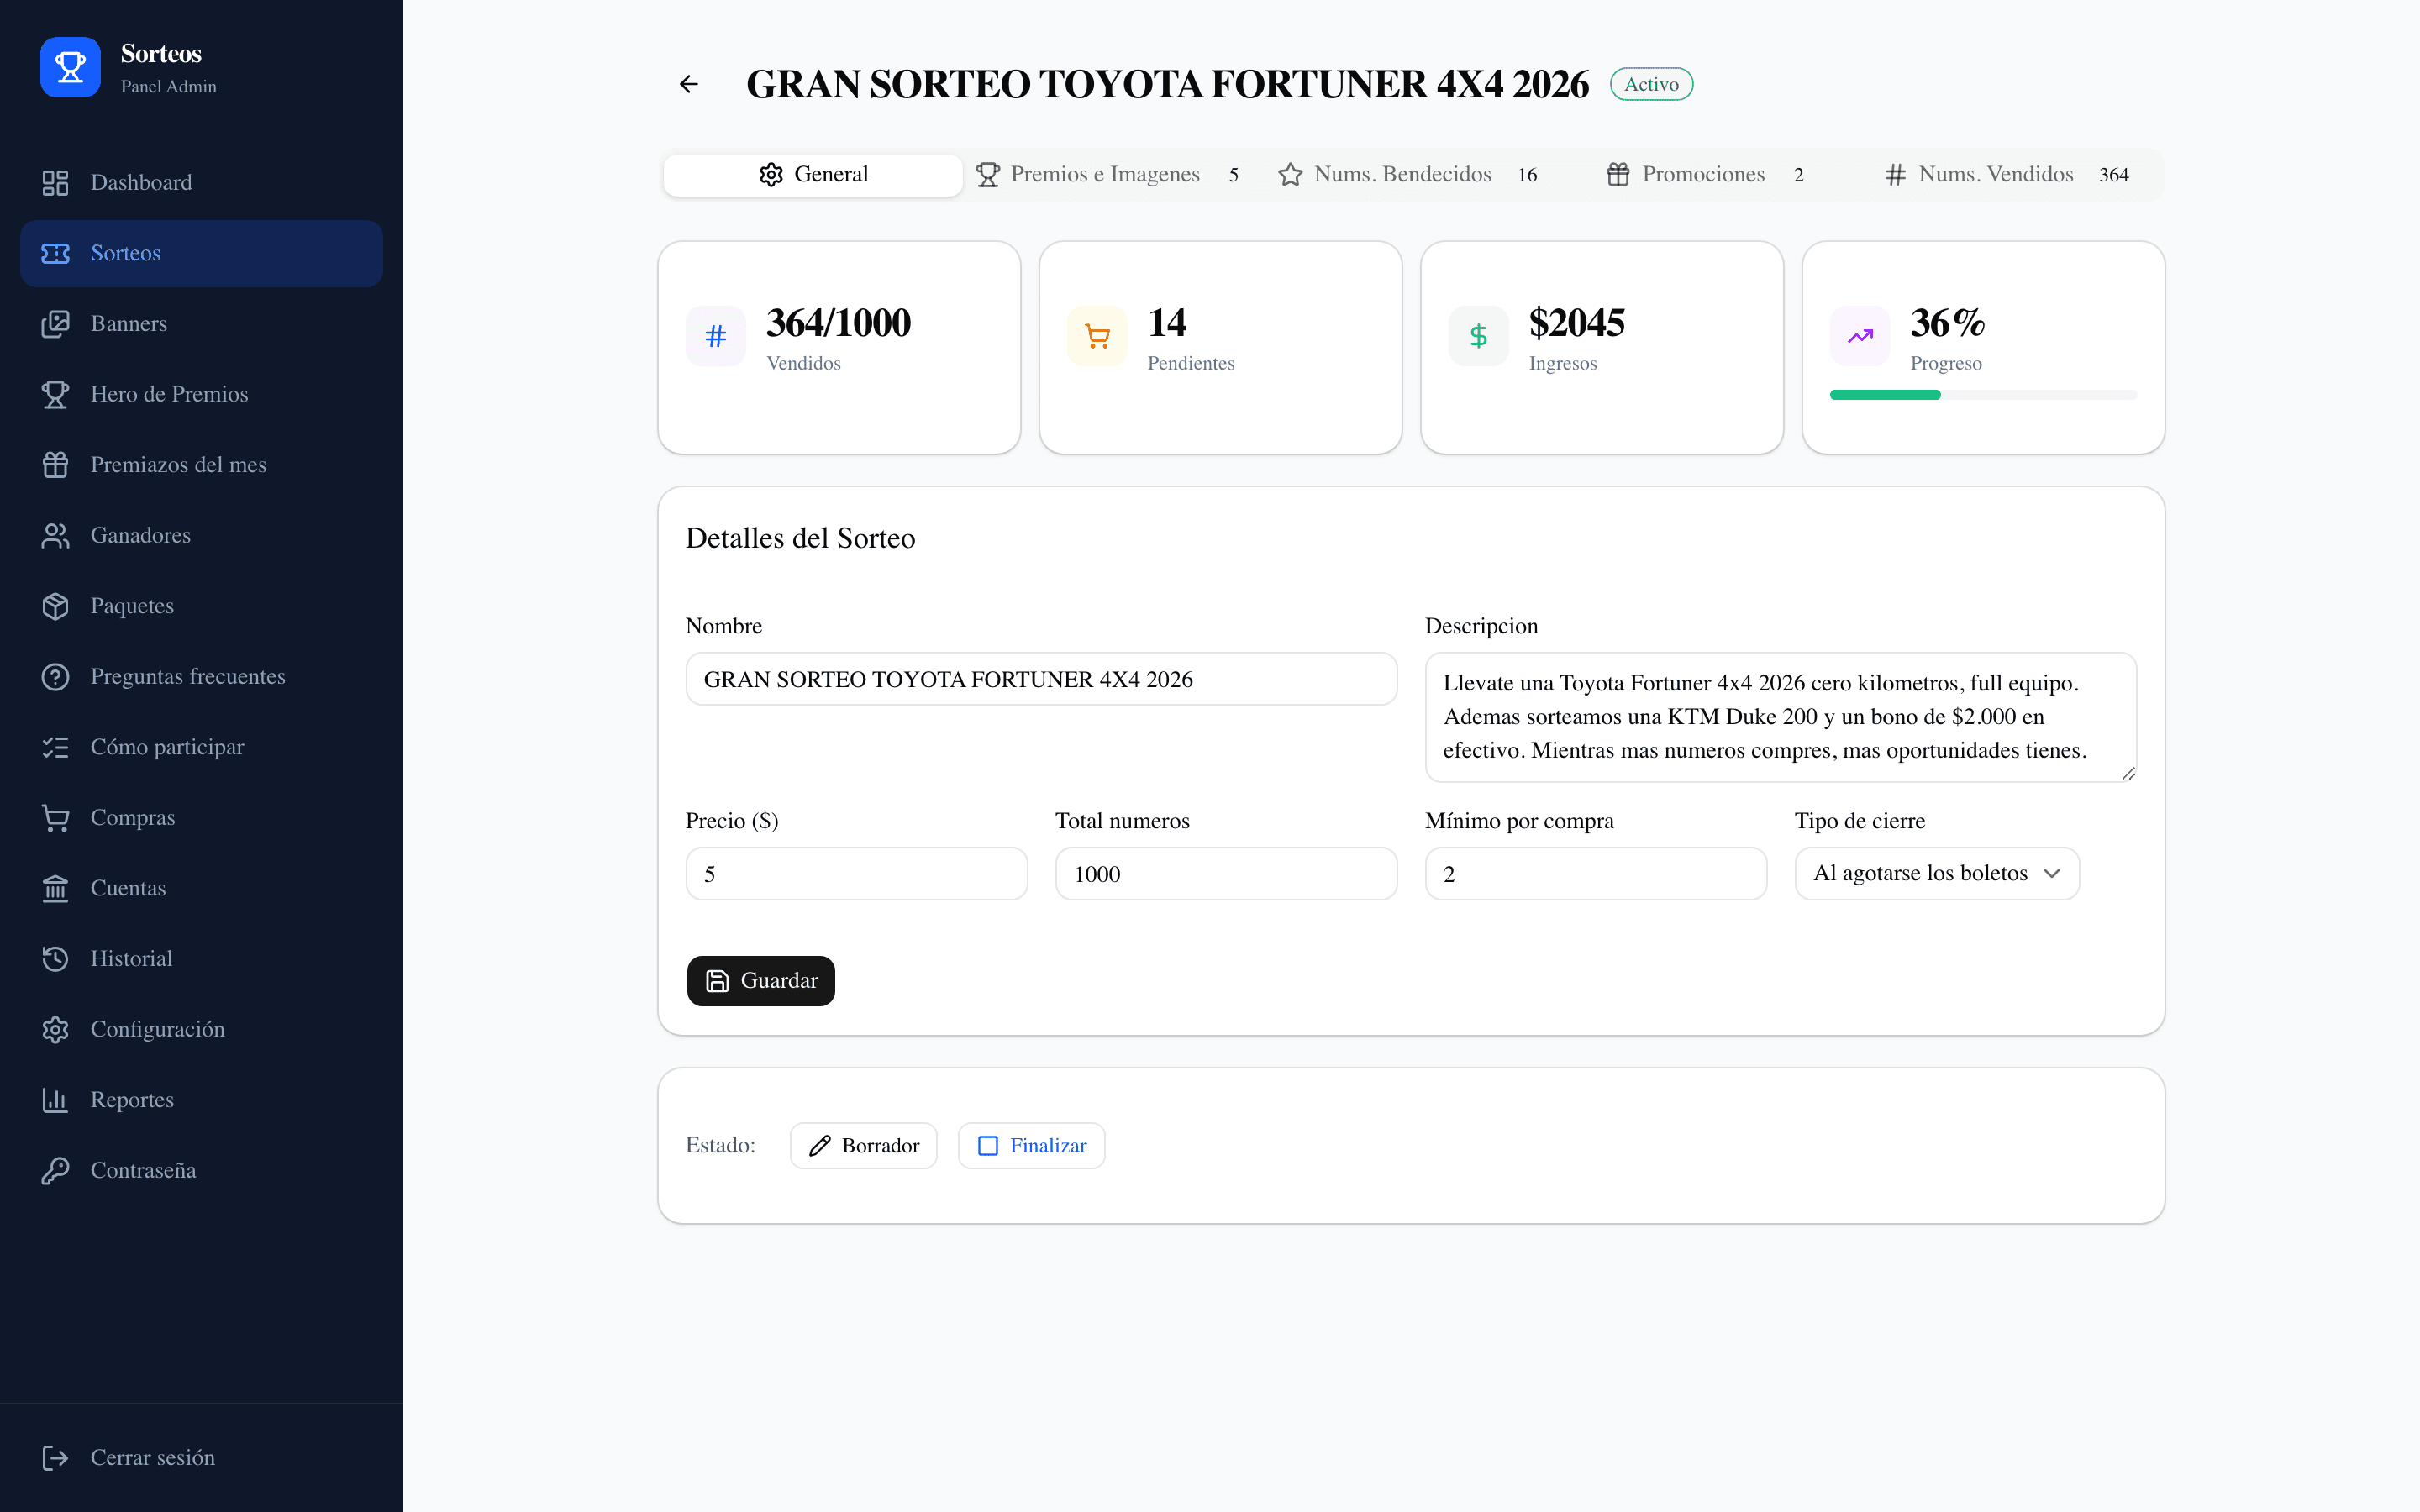The width and height of the screenshot is (2420, 1512).
Task: Click the Total numeros input field
Action: click(1226, 874)
